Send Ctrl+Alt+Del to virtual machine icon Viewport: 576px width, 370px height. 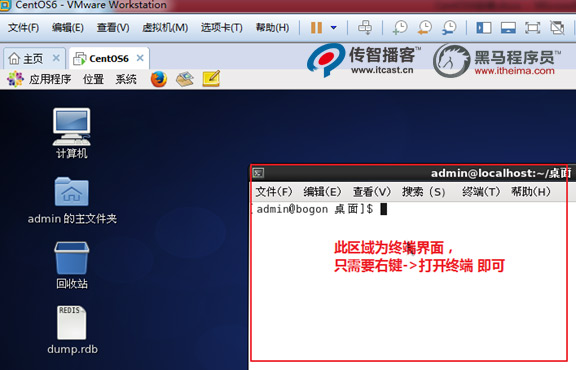365,28
